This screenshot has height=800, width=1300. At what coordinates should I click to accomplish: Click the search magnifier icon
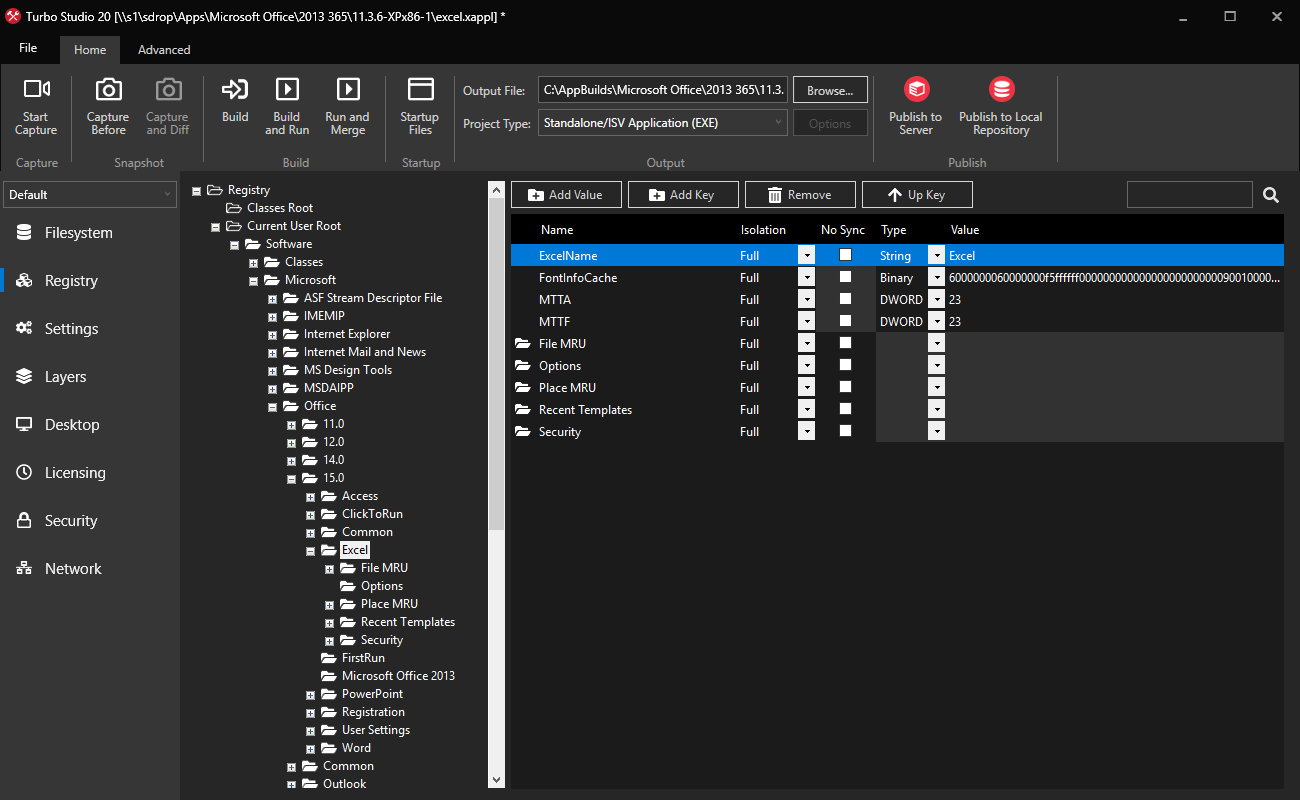tap(1271, 195)
